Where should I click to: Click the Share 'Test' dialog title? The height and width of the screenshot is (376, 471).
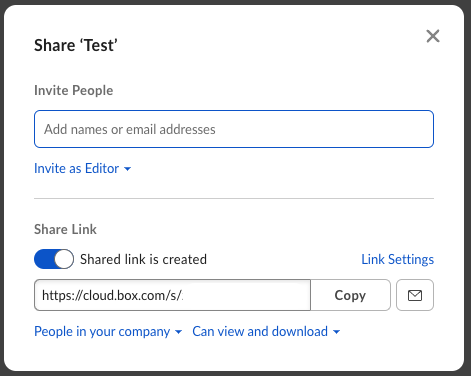tap(76, 45)
